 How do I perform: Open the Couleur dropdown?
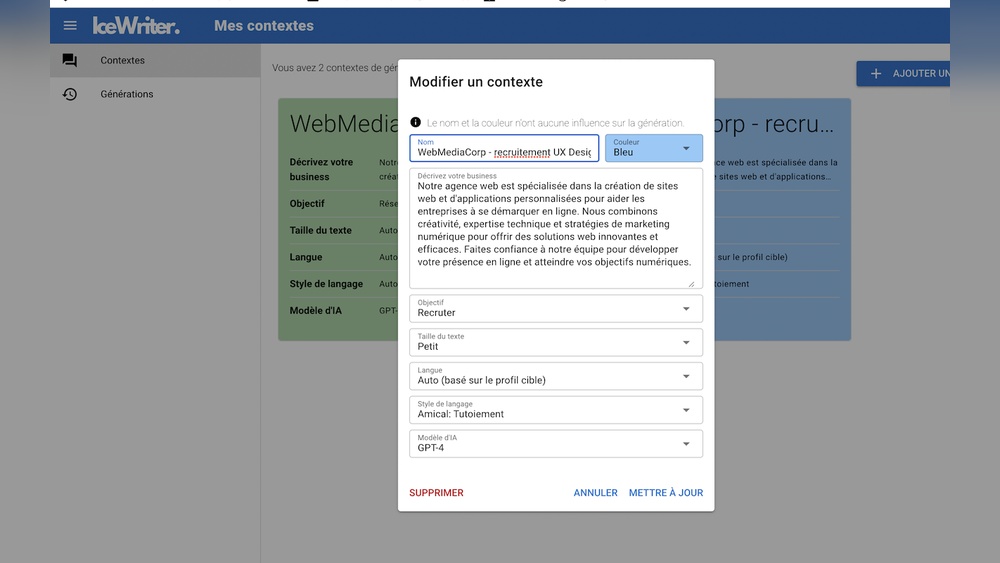(x=654, y=148)
